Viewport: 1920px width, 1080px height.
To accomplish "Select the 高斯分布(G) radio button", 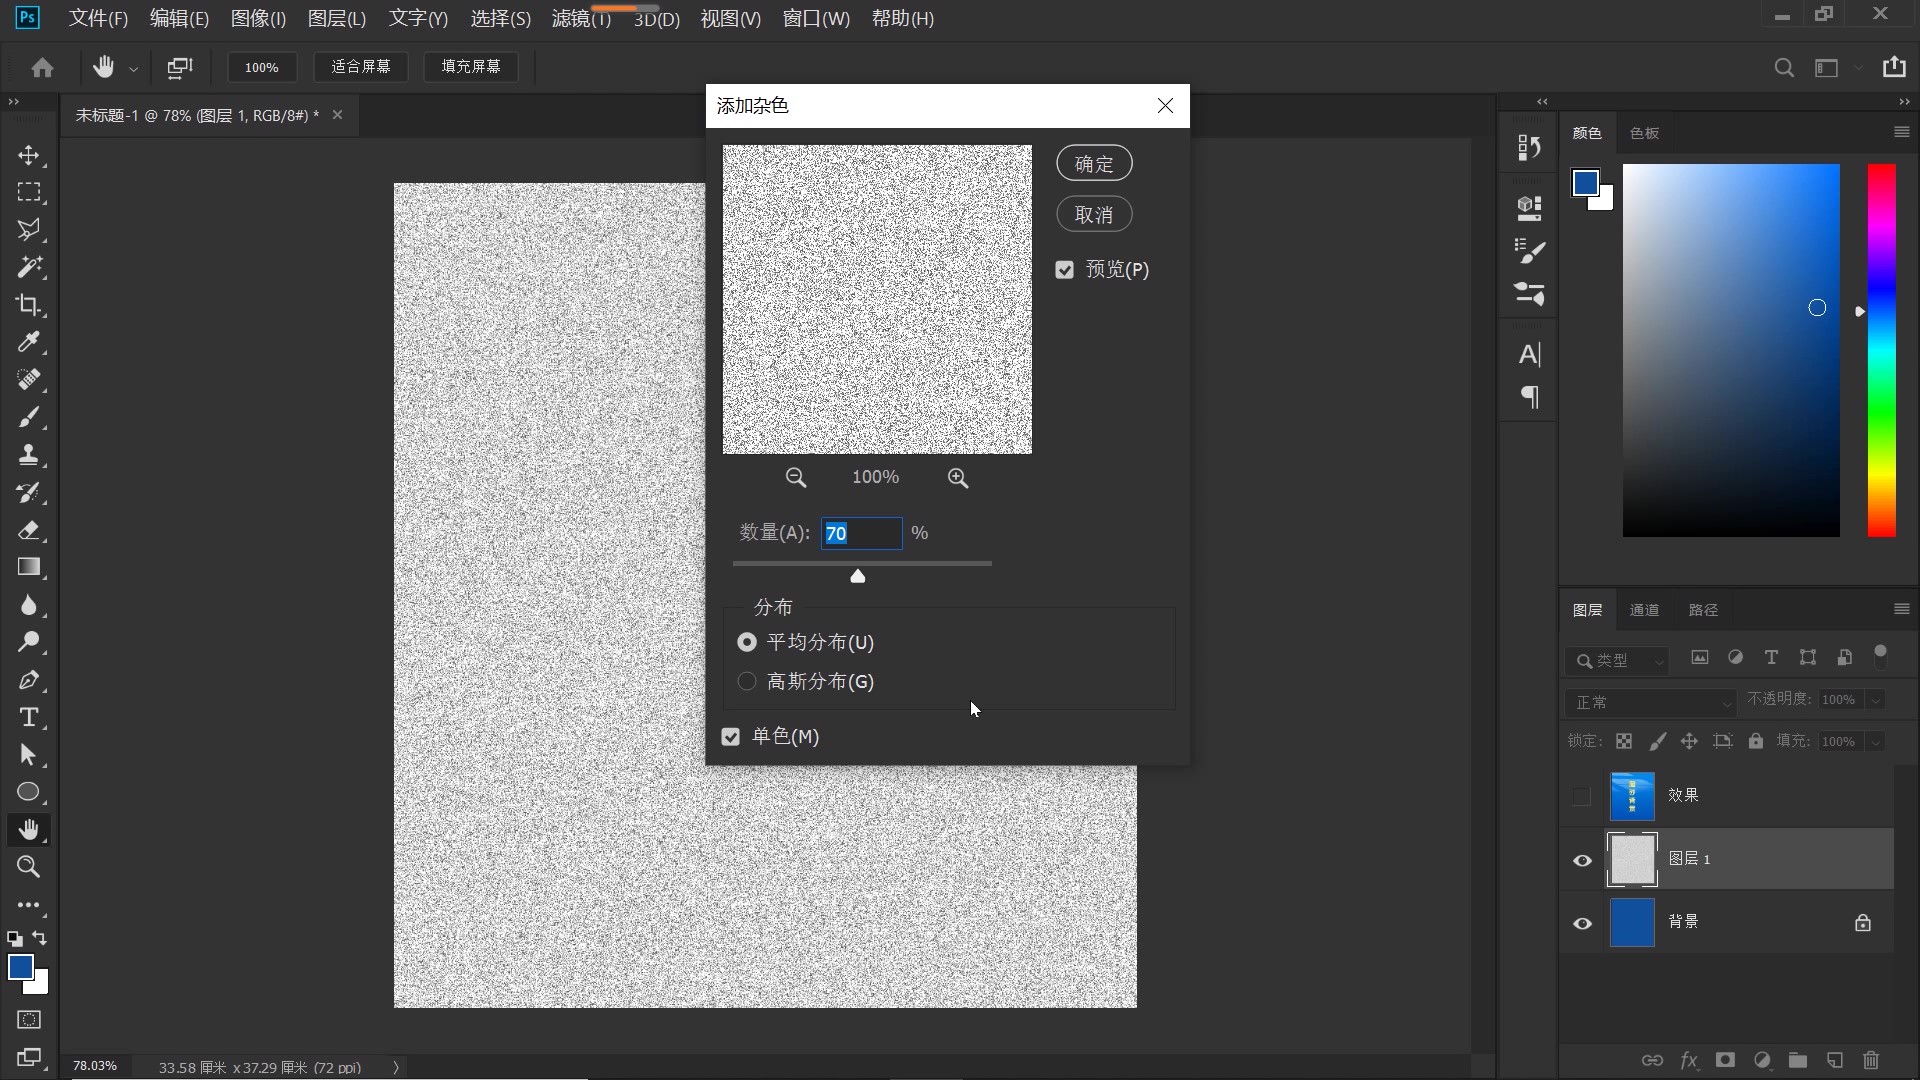I will (x=746, y=681).
